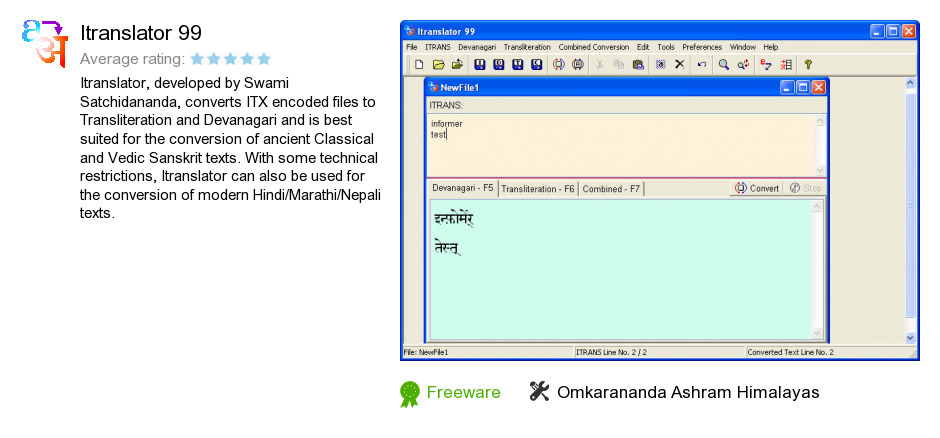Click the 'Itranslator 99' page heading

point(141,33)
